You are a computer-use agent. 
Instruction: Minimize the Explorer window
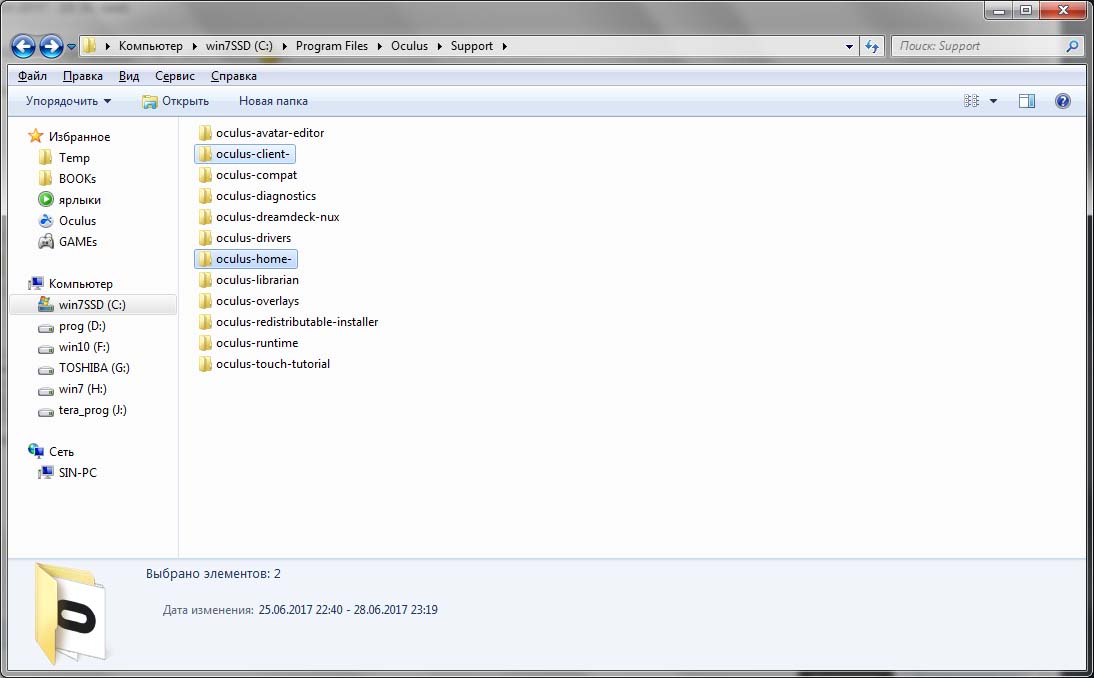coord(999,10)
